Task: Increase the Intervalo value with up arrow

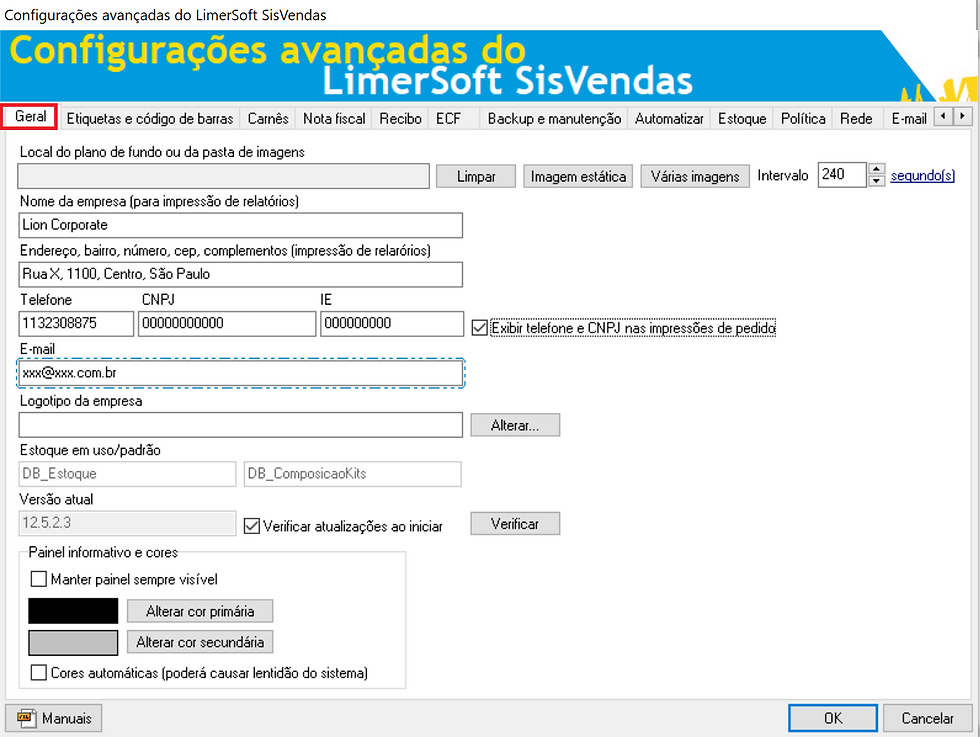Action: (x=876, y=169)
